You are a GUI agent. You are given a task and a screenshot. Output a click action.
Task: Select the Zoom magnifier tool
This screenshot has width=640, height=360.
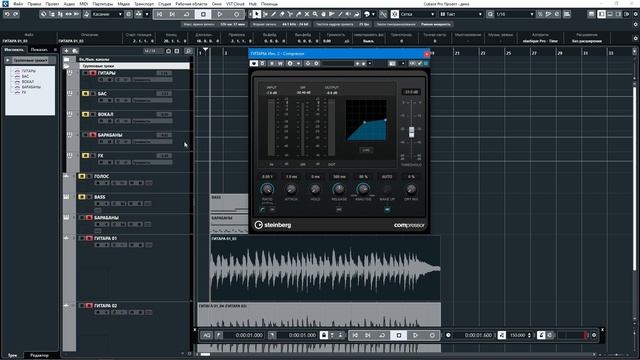point(315,14)
